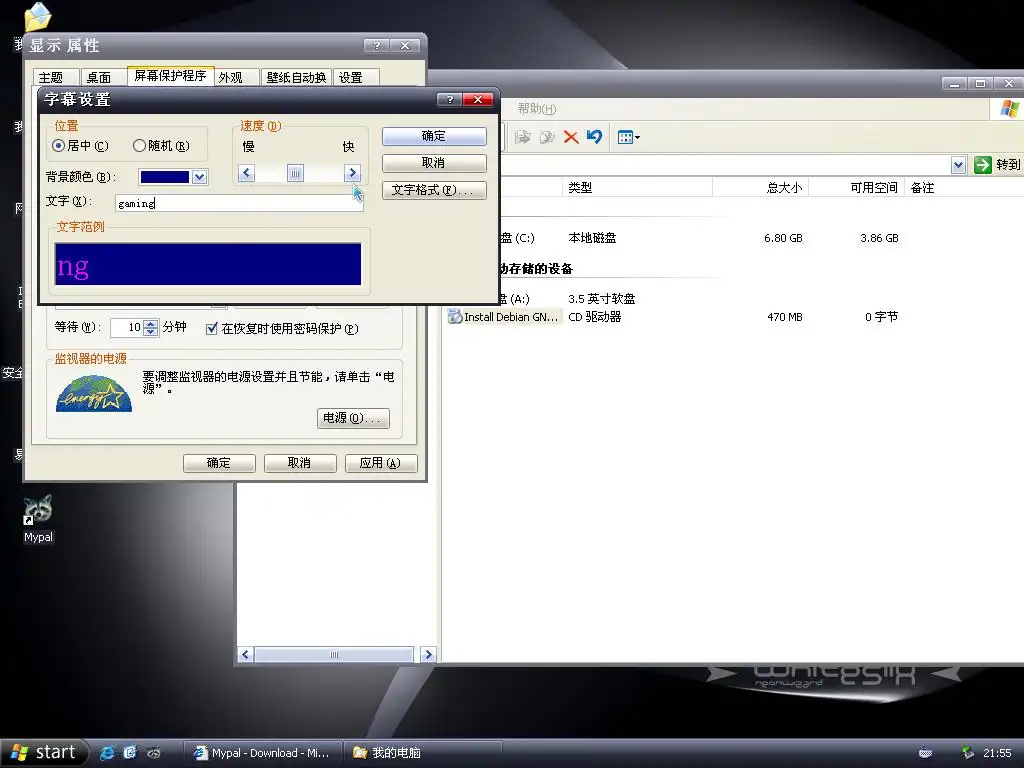This screenshot has height=768, width=1024.
Task: Click the 等待 minutes value field
Action: [x=127, y=328]
